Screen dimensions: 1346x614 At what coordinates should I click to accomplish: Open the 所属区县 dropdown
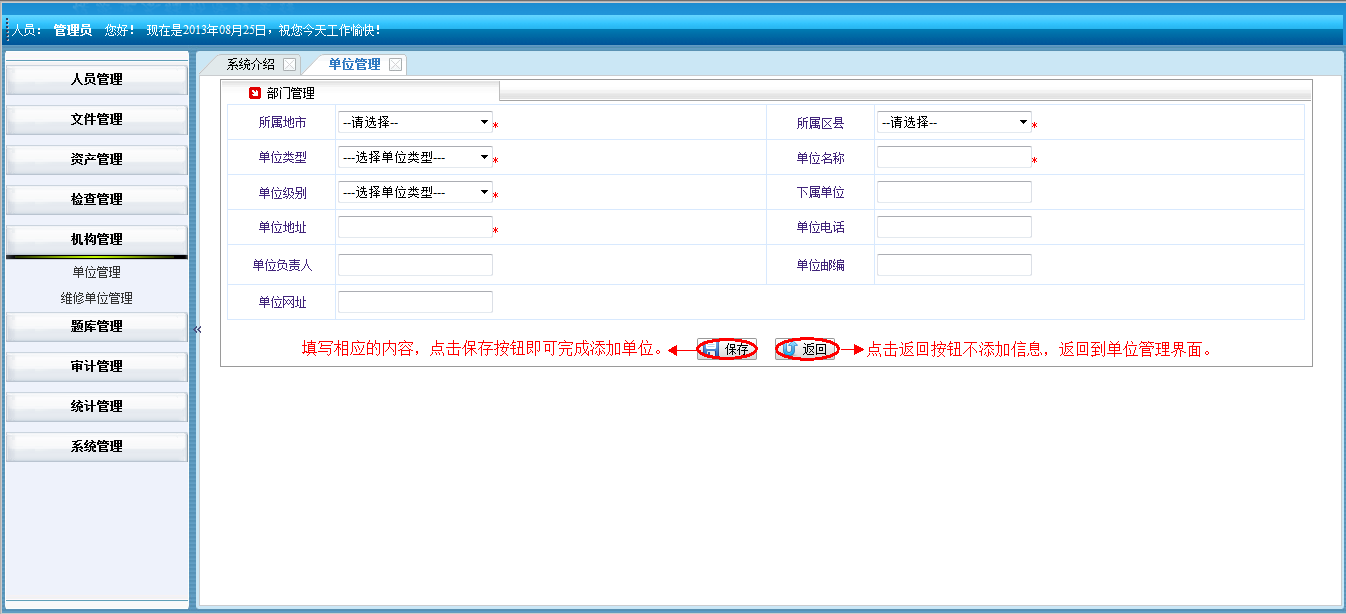coord(954,122)
